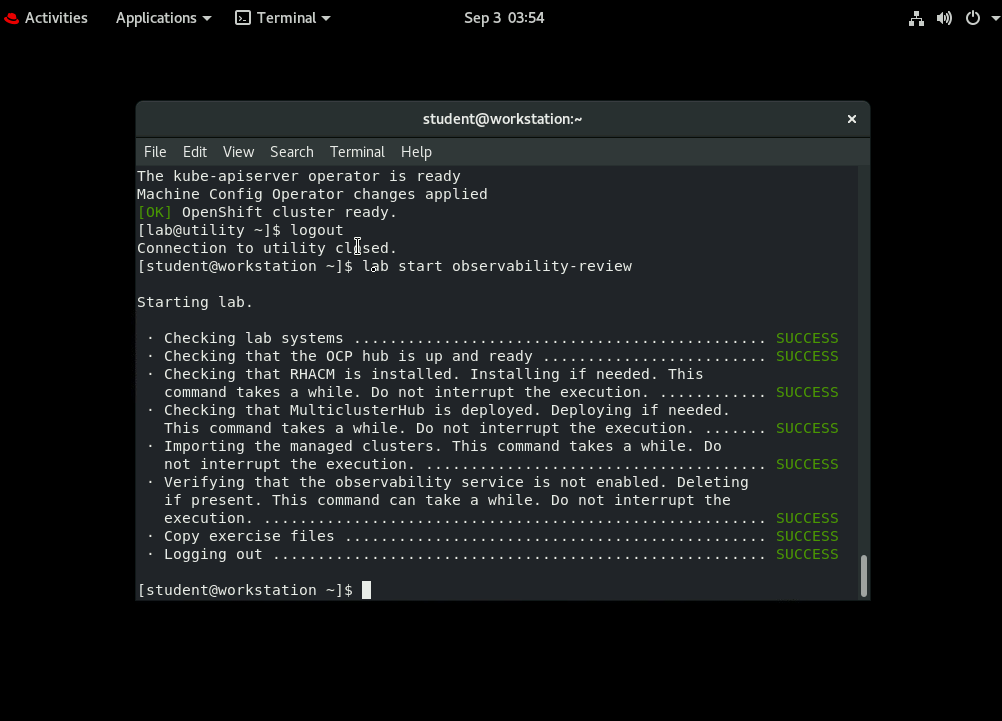Image resolution: width=1002 pixels, height=721 pixels.
Task: Click '[lab@utility ~]$ logout' line
Action: tap(240, 230)
